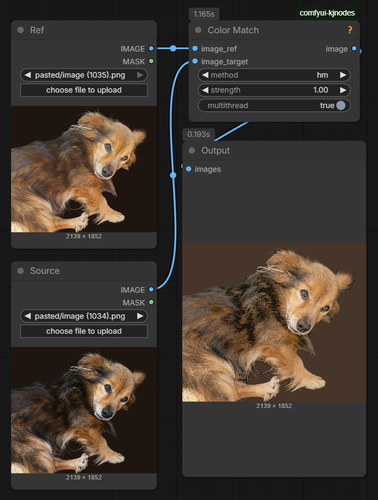The image size is (378, 500).
Task: Click Color Match node title
Action: (233, 30)
